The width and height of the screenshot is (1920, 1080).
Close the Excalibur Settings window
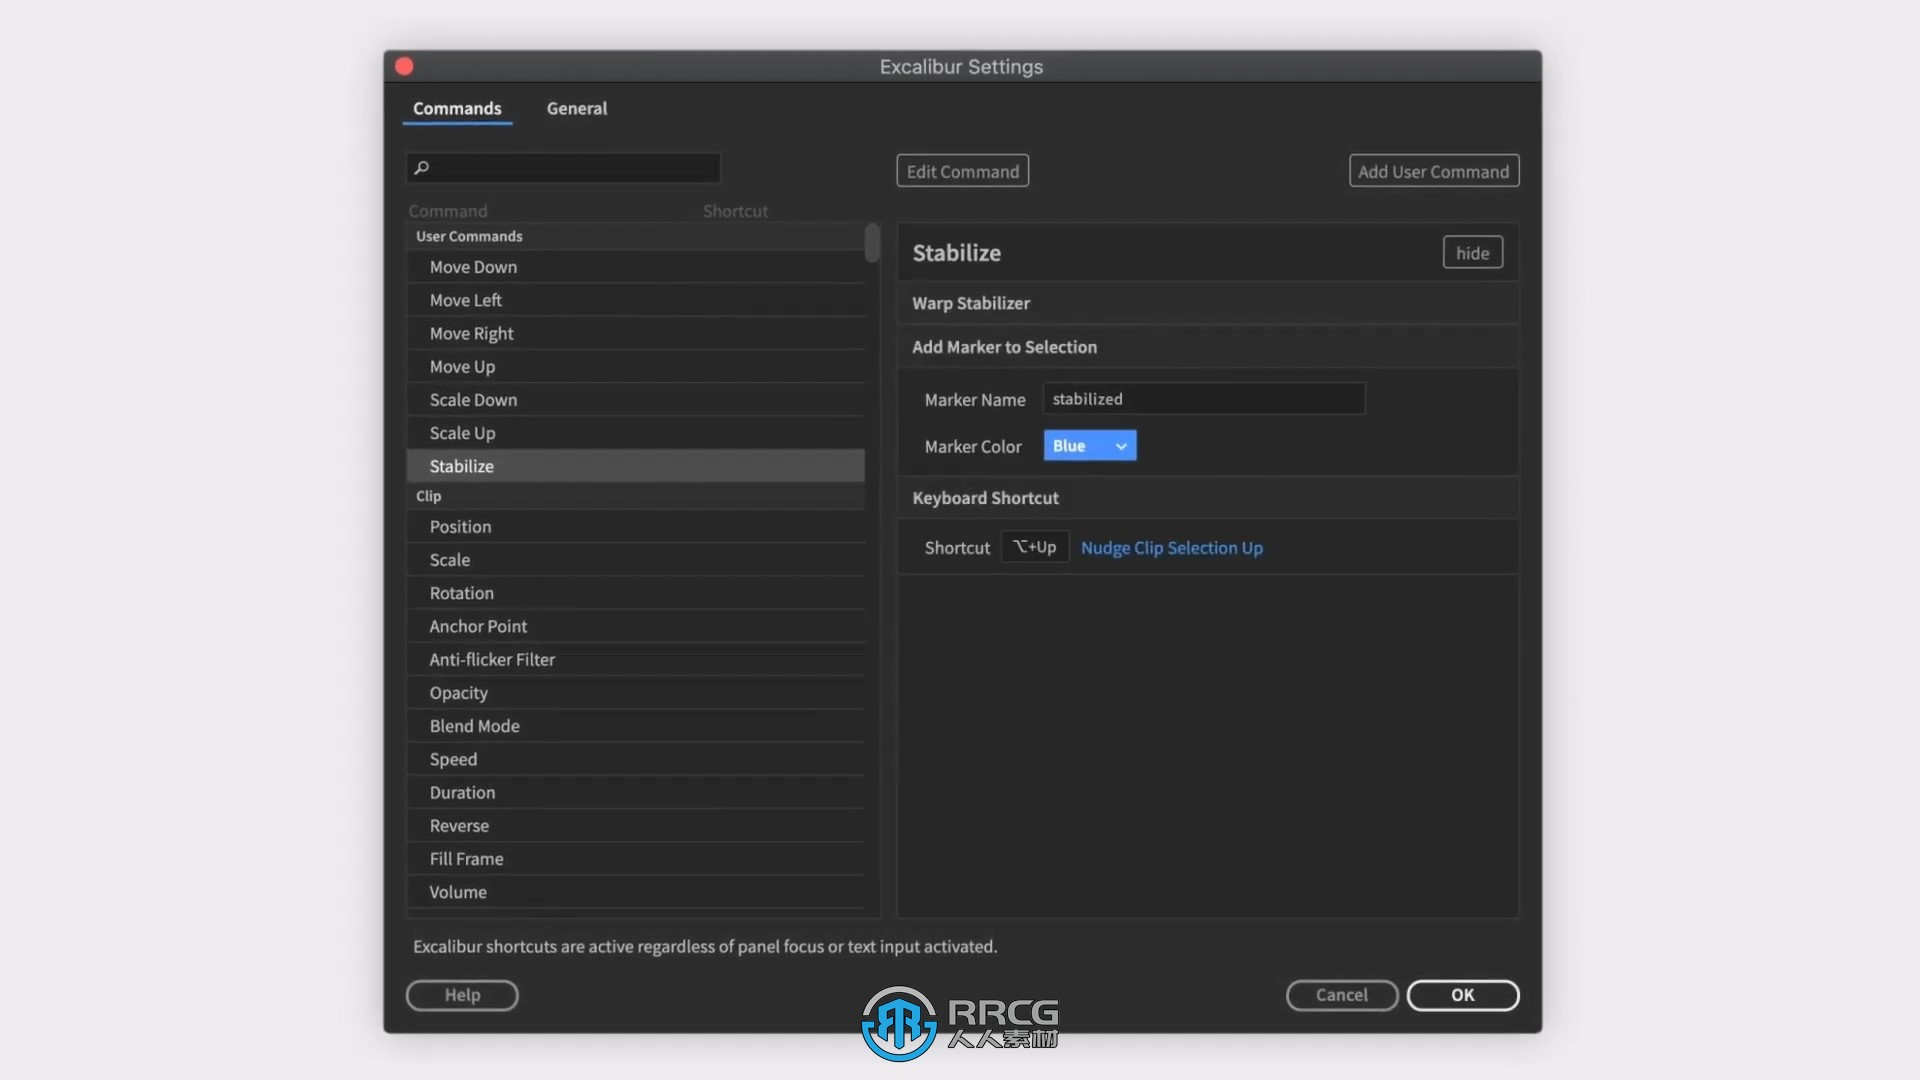pyautogui.click(x=404, y=66)
